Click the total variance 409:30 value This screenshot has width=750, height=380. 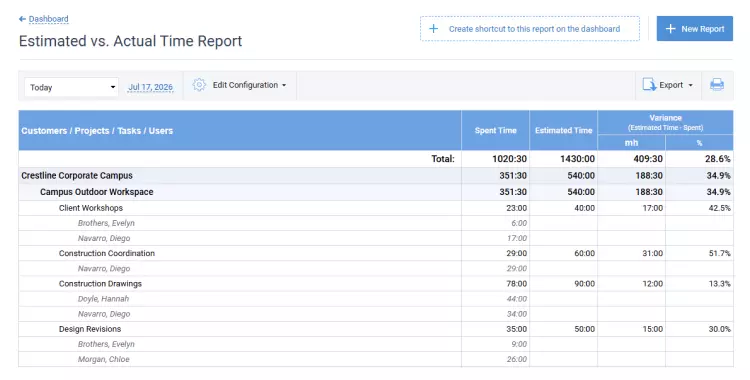648,159
